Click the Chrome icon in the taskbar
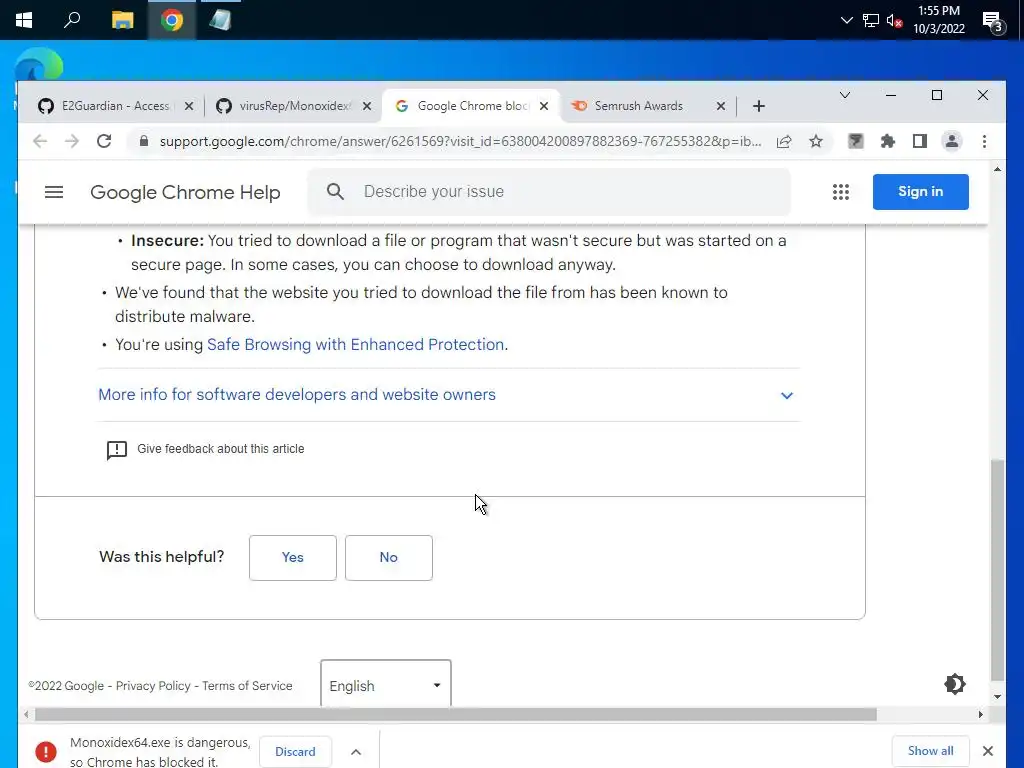This screenshot has height=768, width=1024. [x=172, y=20]
